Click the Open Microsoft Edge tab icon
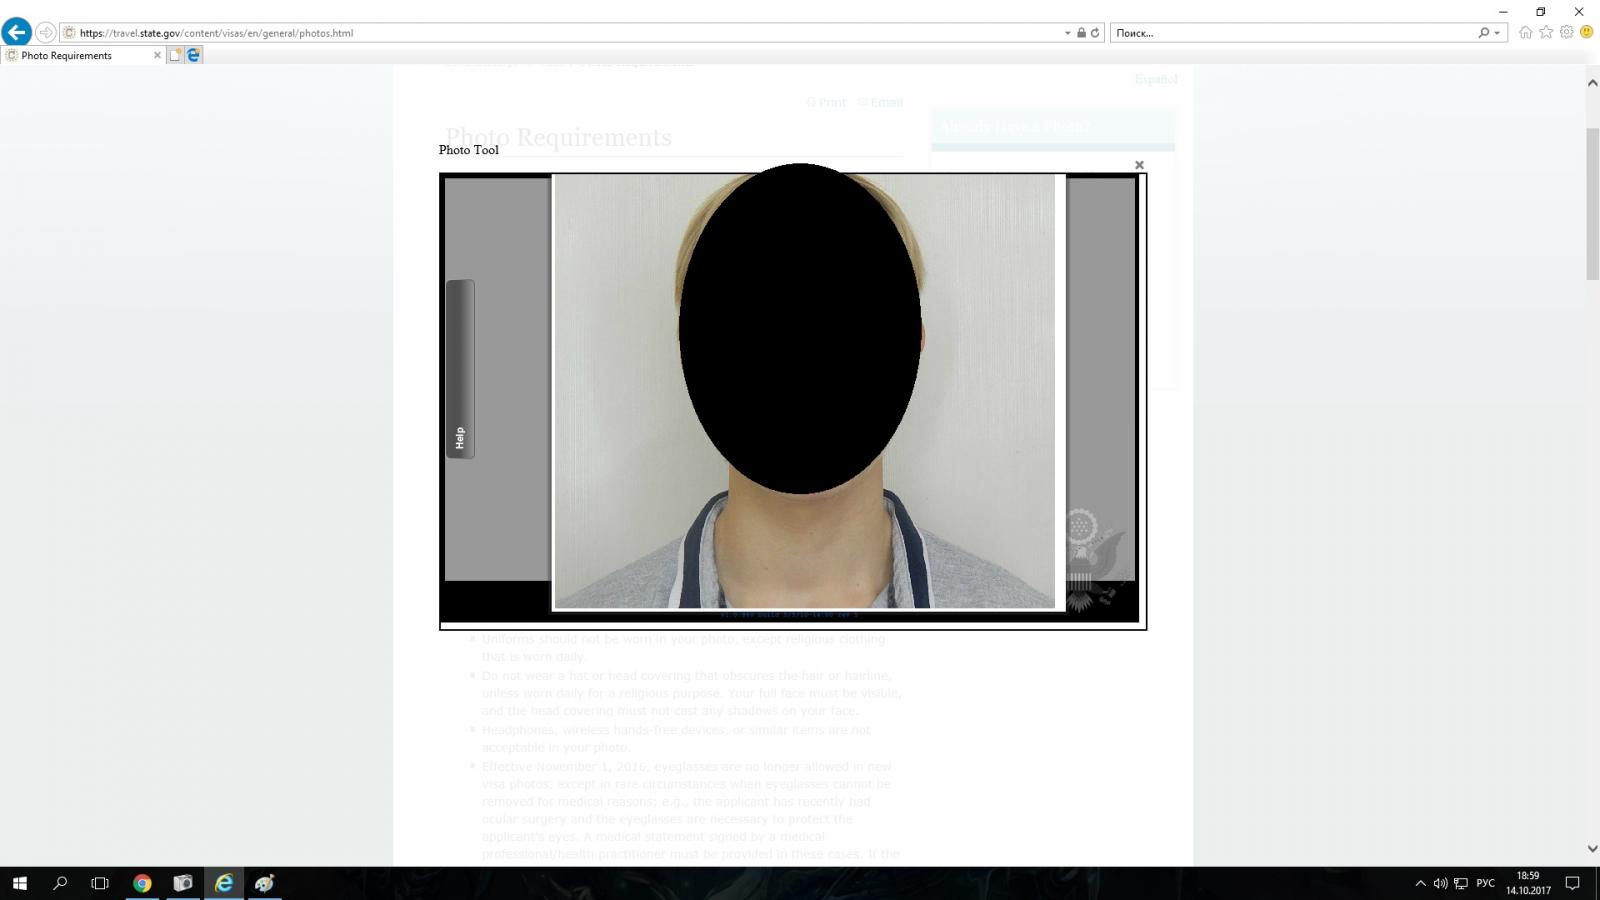This screenshot has height=900, width=1600. 194,55
